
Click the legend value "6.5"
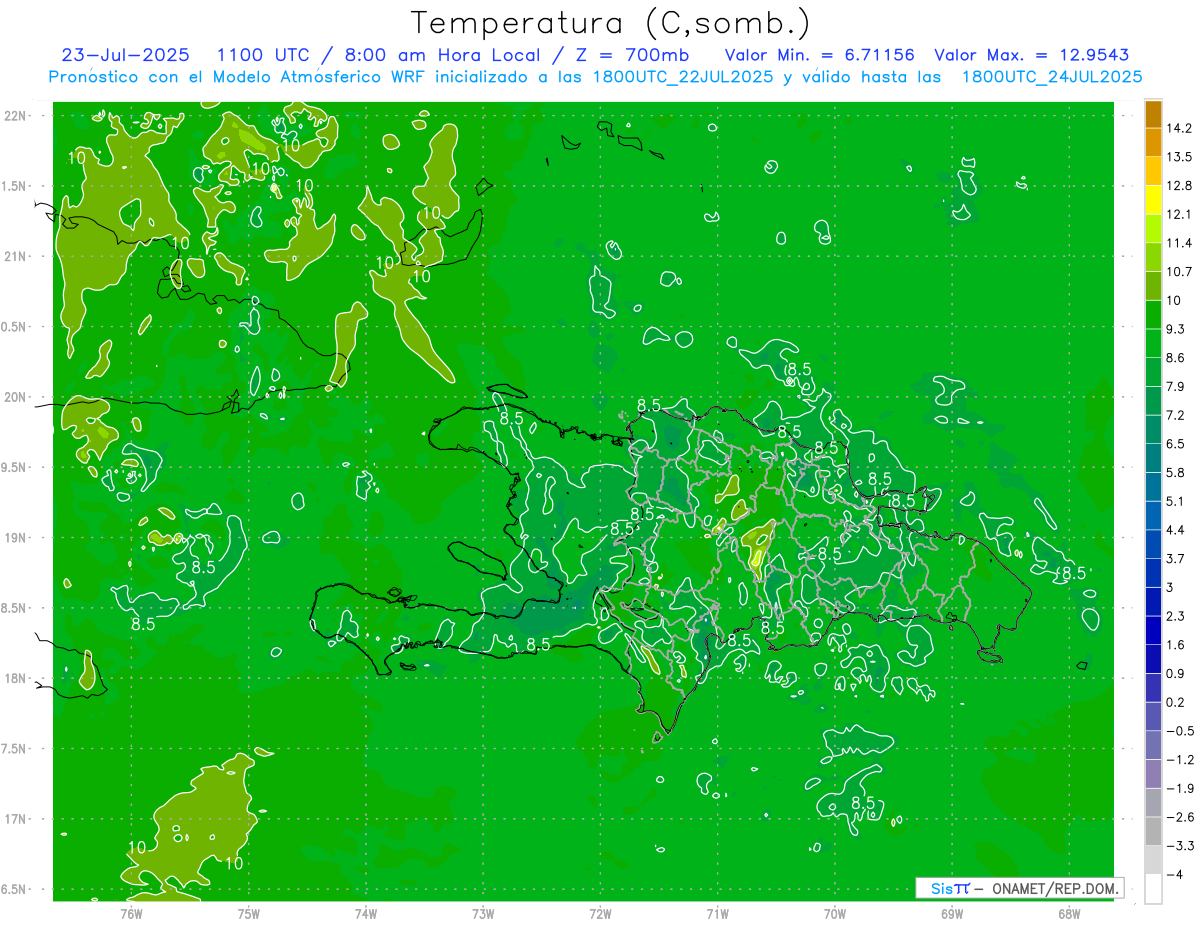(x=1176, y=444)
